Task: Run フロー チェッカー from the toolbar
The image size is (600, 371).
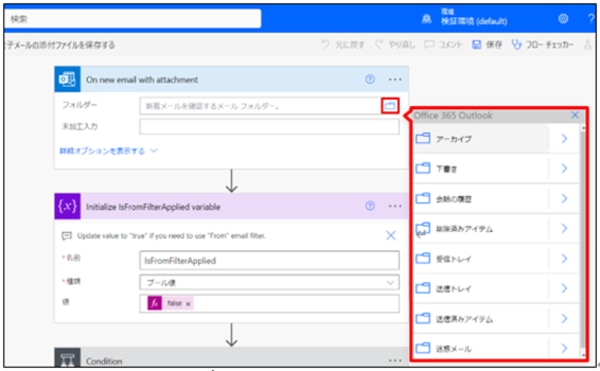Action: pos(543,45)
